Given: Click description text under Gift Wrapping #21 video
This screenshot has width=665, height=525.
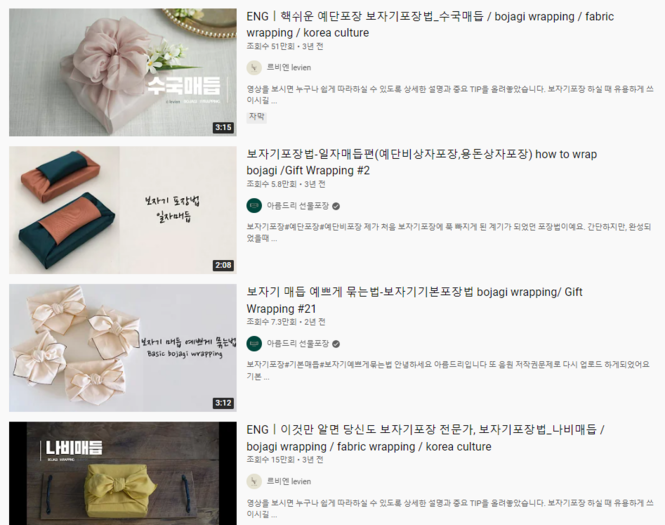Looking at the screenshot, I should tap(448, 370).
